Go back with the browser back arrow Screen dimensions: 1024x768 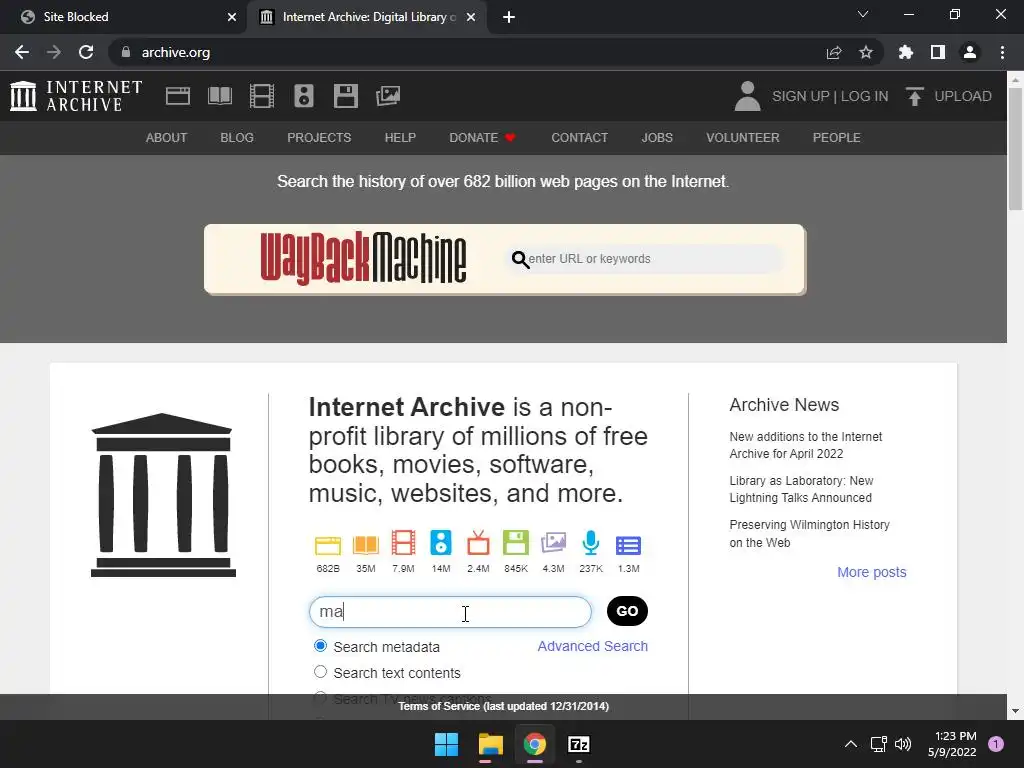[22, 52]
